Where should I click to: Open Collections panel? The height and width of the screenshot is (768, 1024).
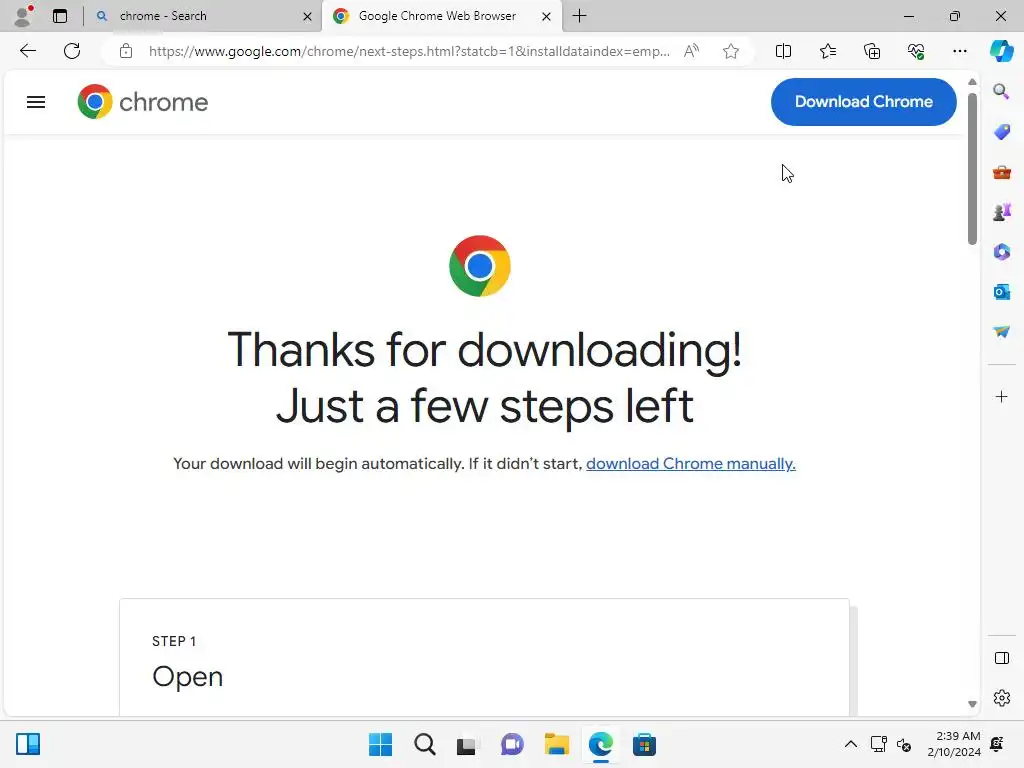[872, 51]
